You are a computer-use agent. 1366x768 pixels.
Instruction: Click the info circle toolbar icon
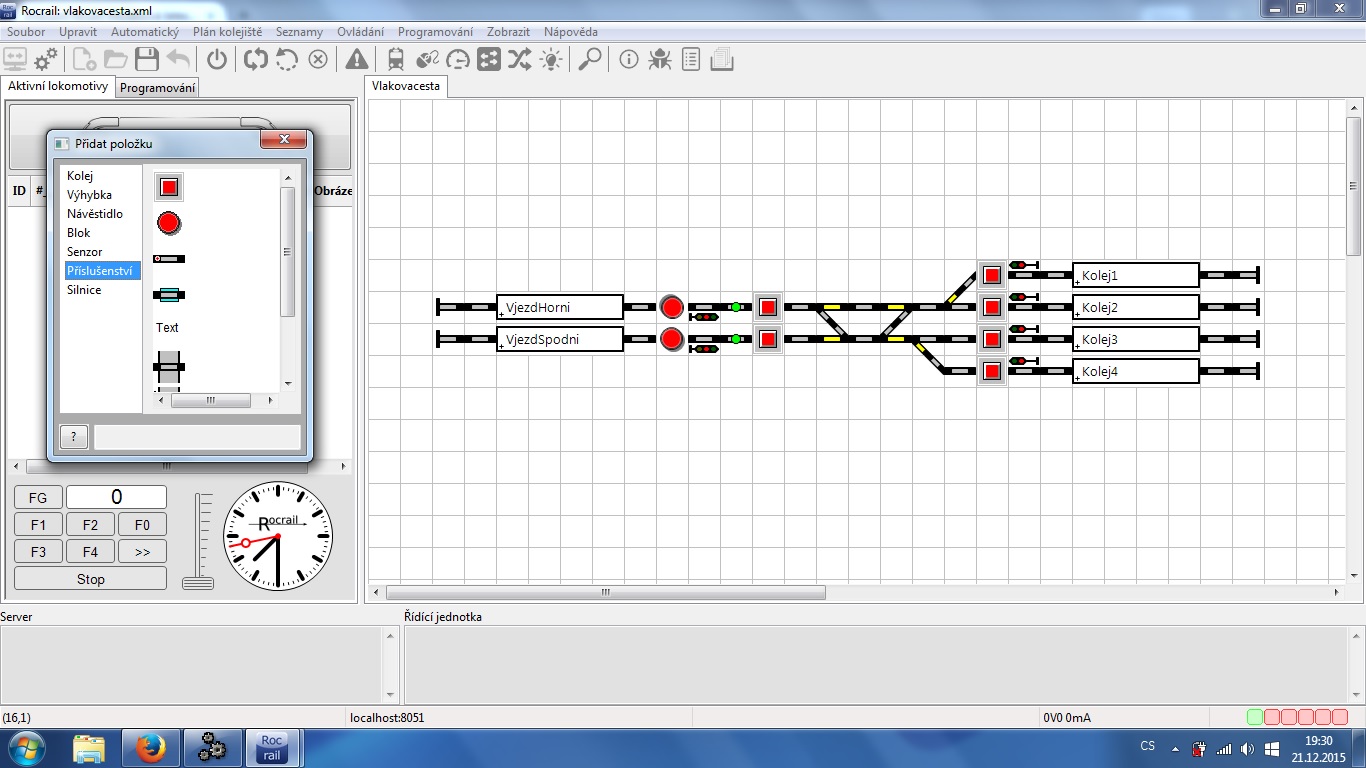[x=629, y=59]
